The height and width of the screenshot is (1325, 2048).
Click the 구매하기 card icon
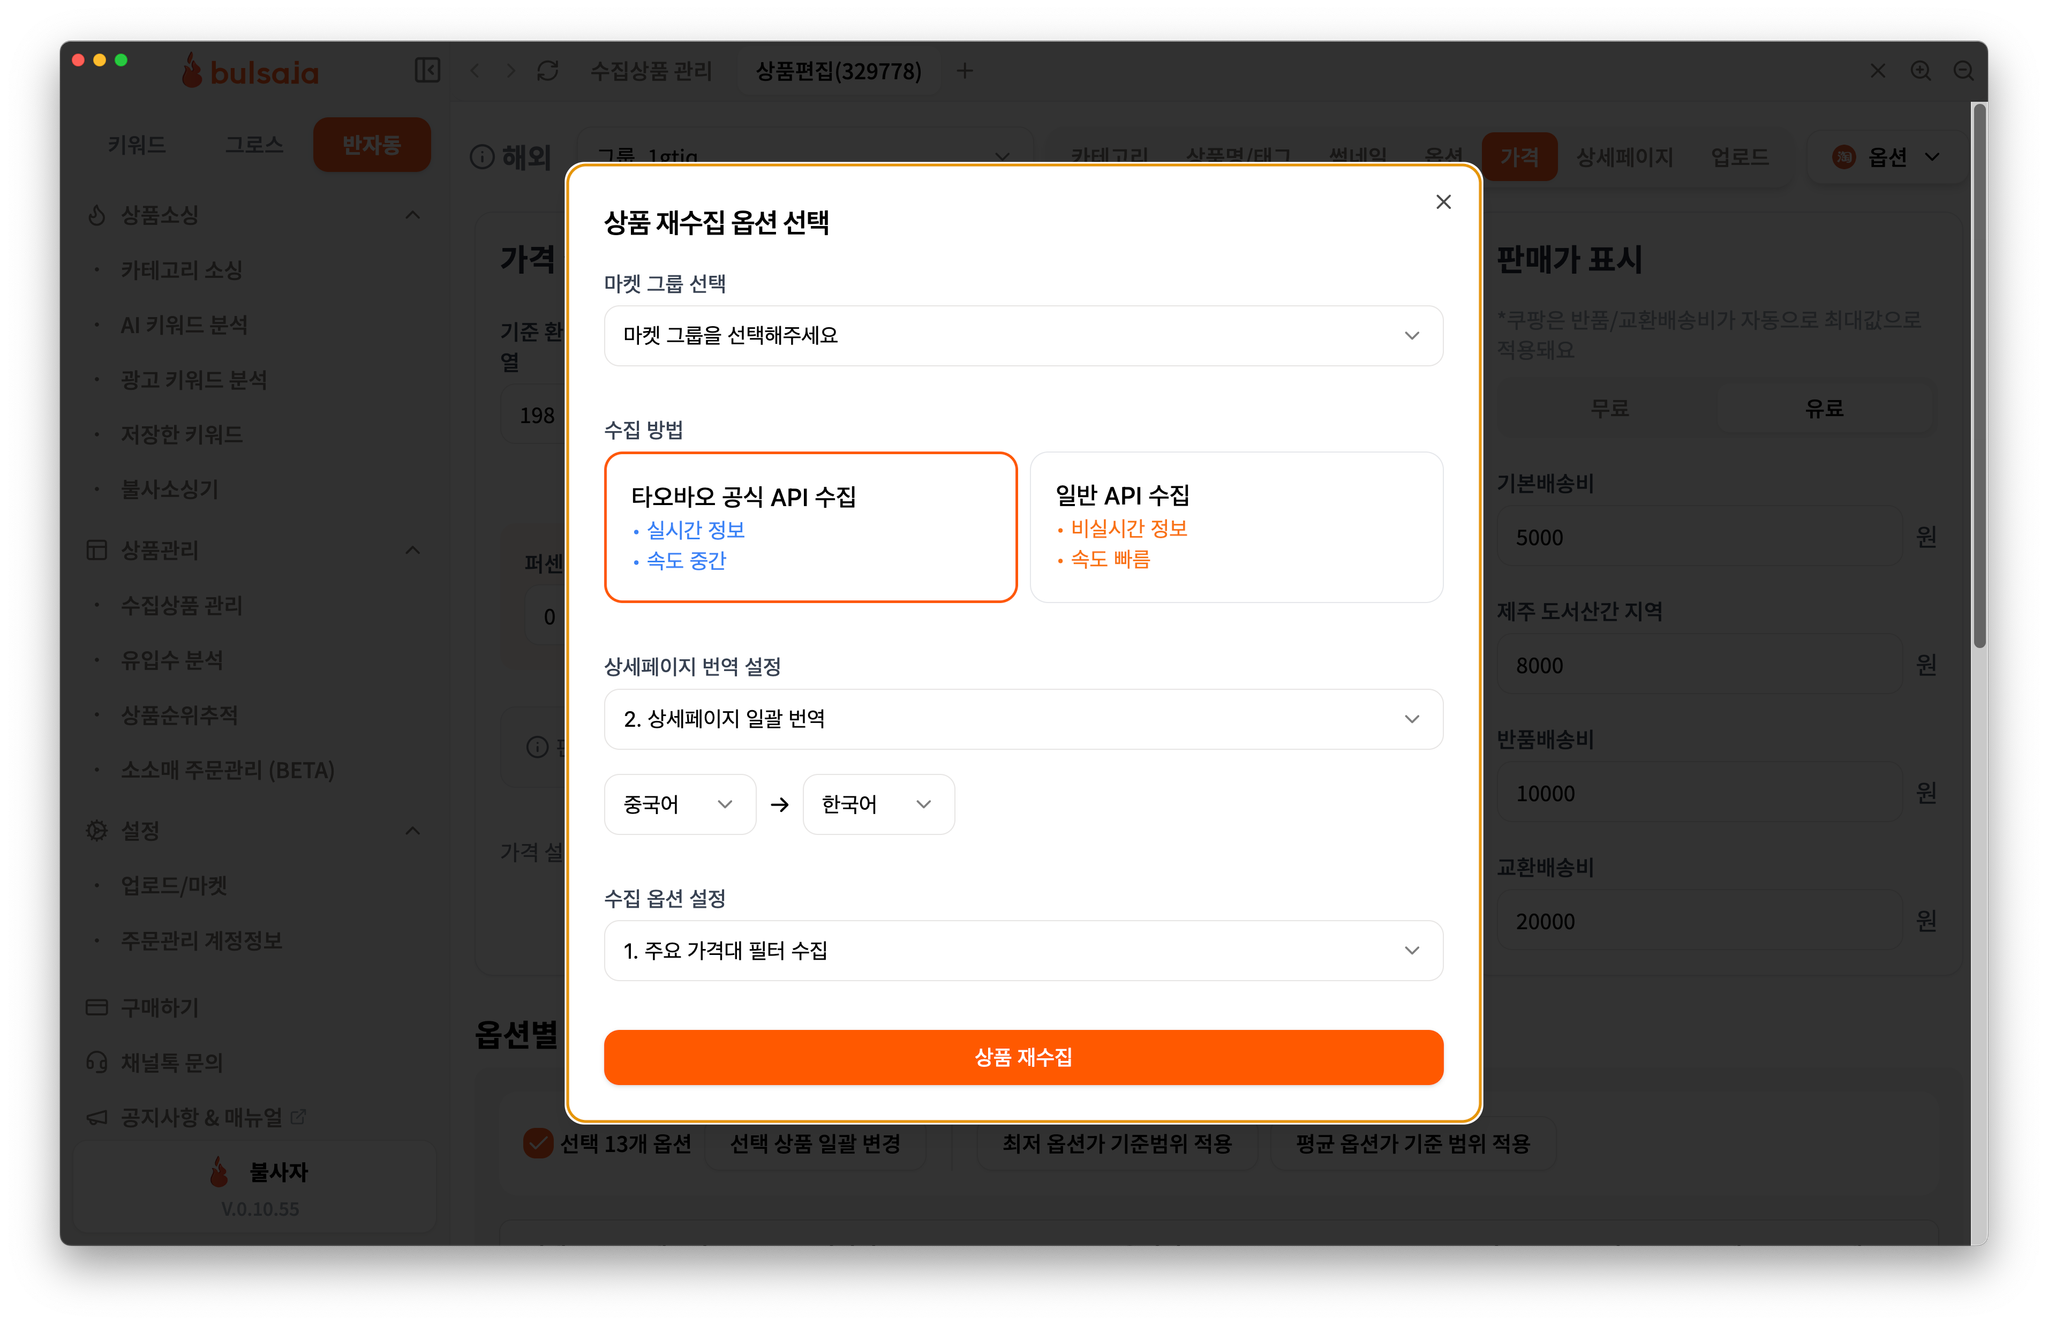click(x=97, y=1007)
